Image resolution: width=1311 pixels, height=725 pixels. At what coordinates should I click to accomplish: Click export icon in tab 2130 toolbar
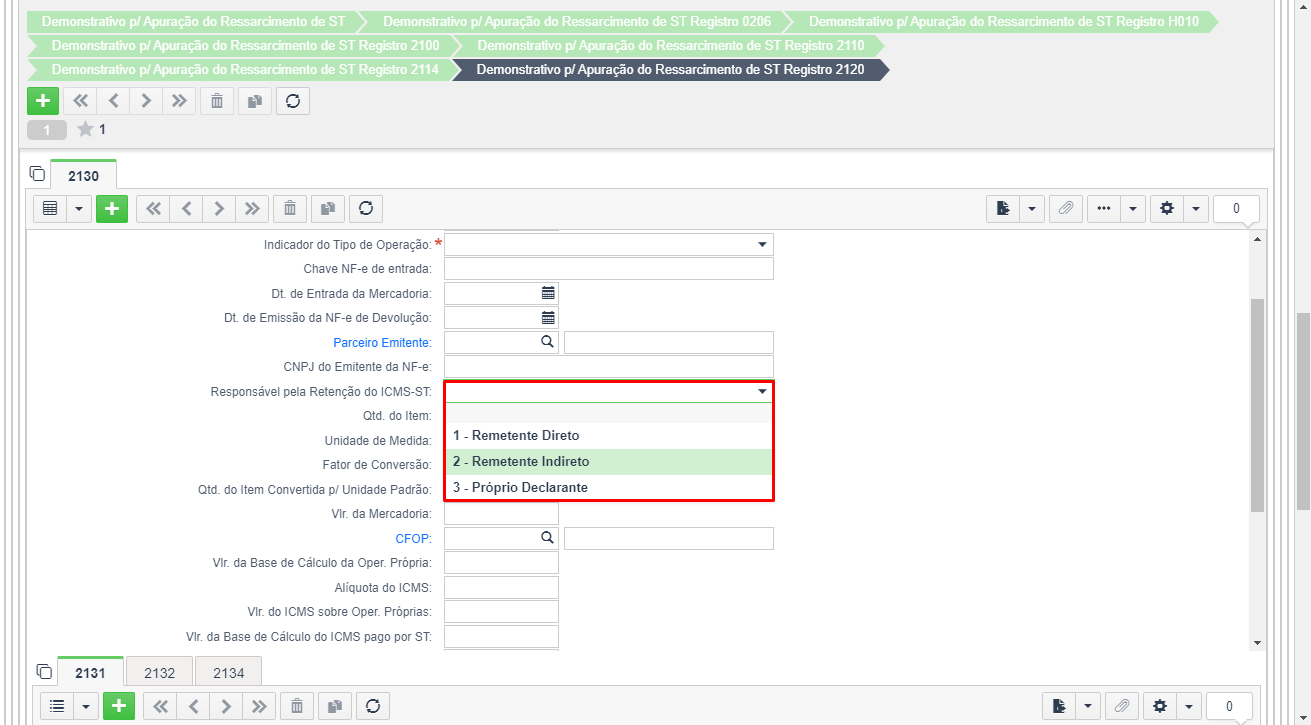[1003, 208]
